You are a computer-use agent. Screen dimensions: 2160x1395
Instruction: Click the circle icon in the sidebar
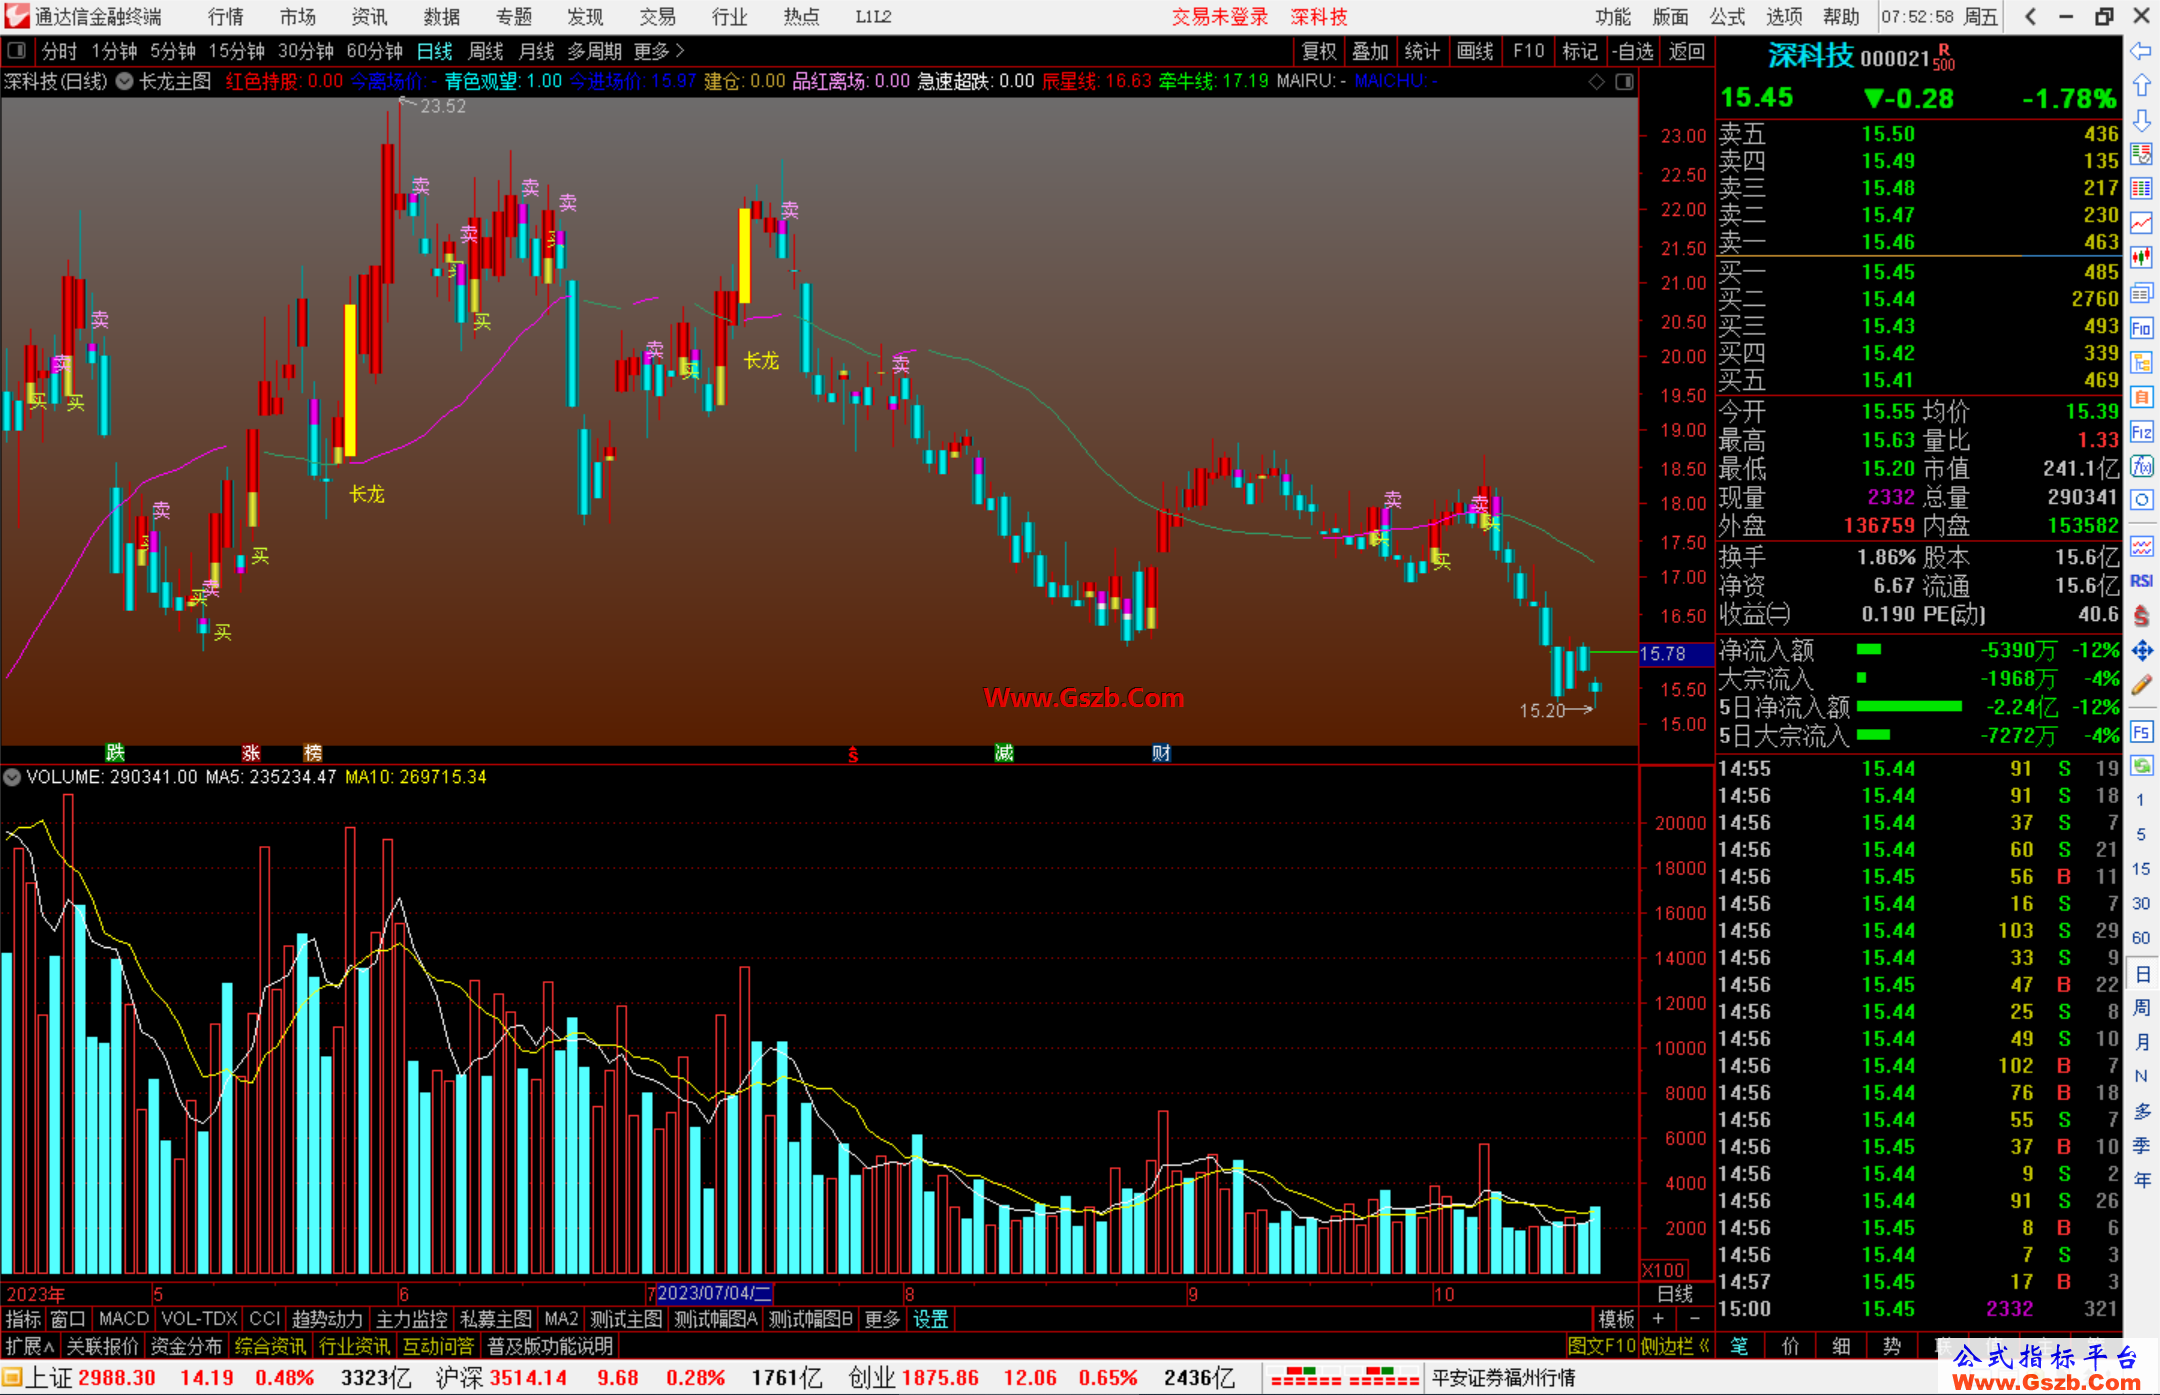click(x=2141, y=500)
